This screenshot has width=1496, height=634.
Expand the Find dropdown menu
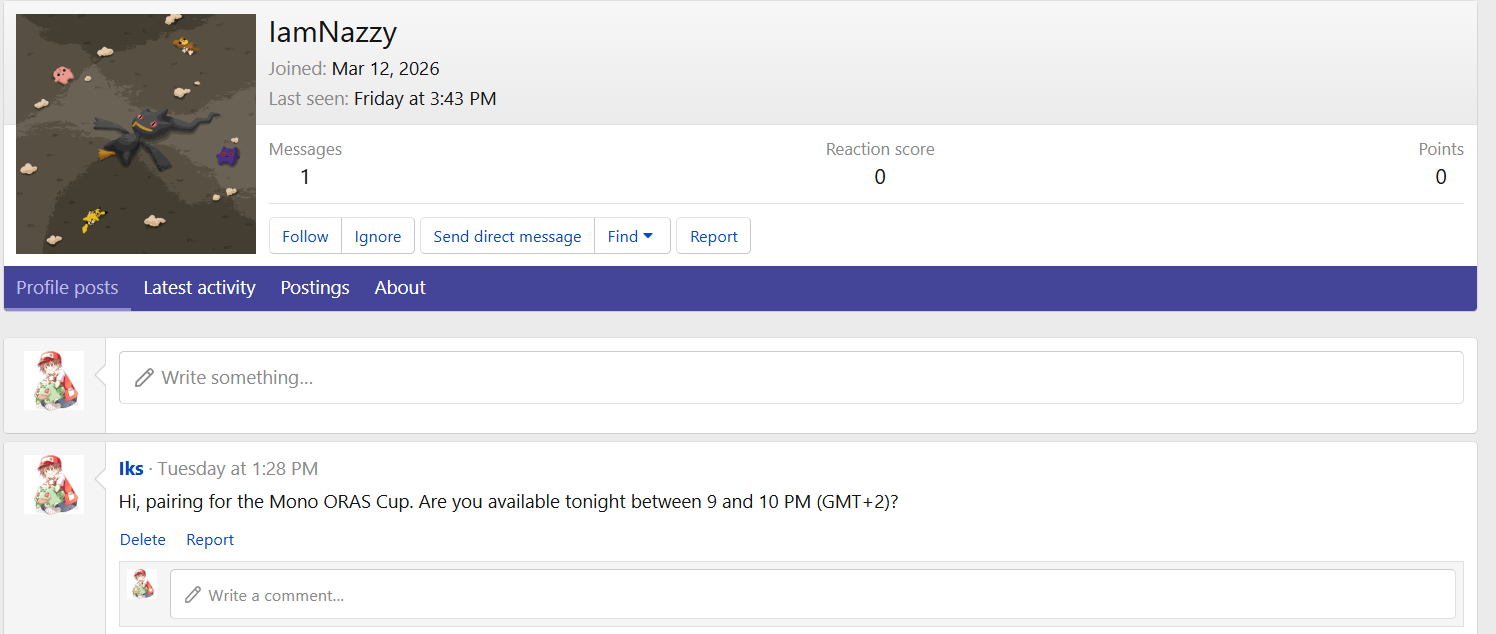point(631,236)
